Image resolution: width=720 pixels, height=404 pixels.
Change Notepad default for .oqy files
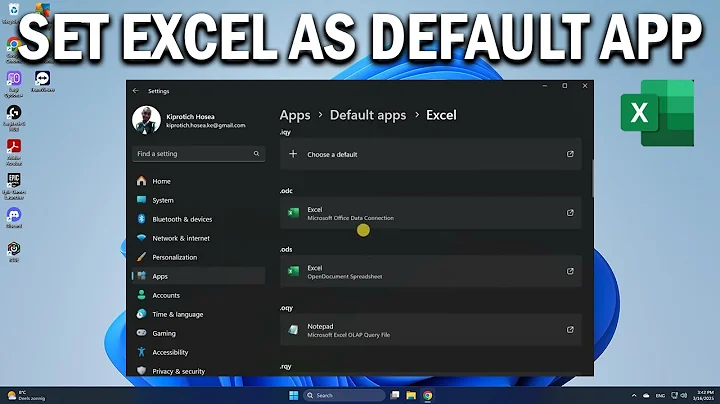(431, 330)
